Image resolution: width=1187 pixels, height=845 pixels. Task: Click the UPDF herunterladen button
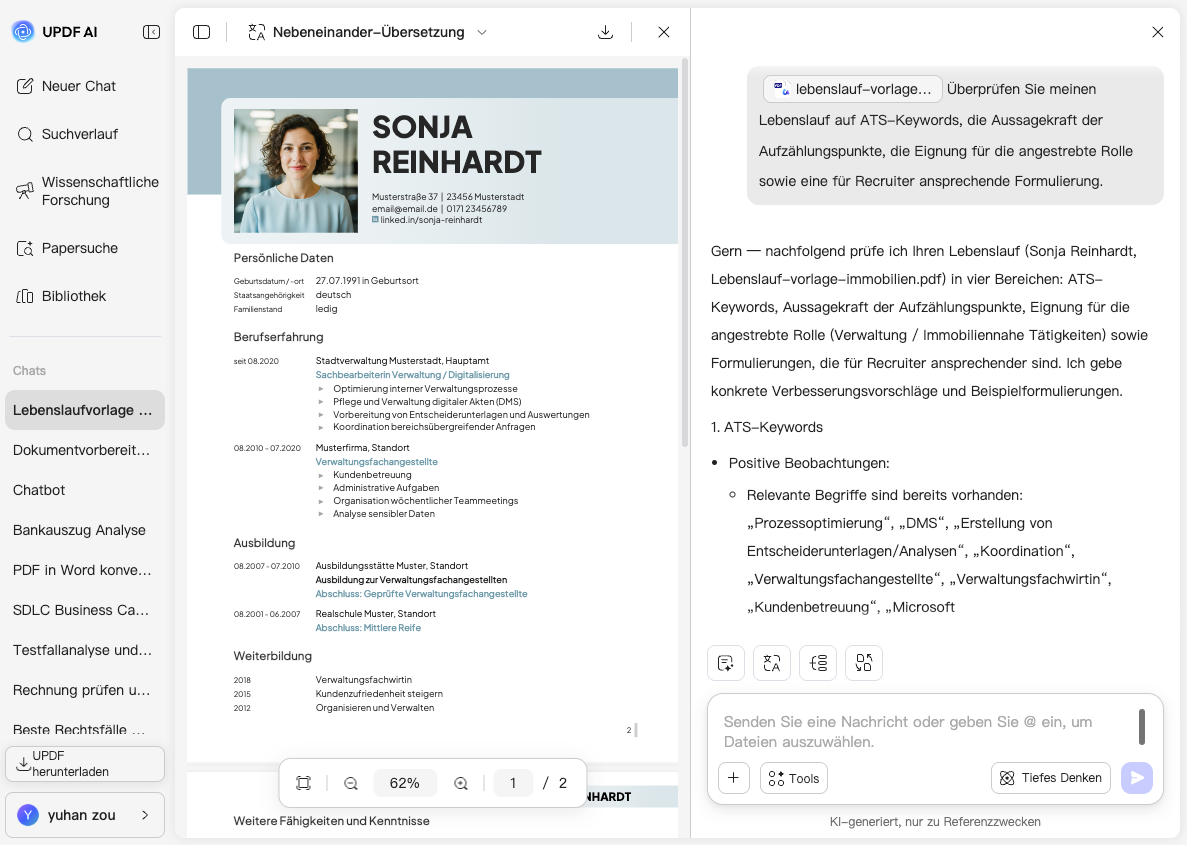85,764
